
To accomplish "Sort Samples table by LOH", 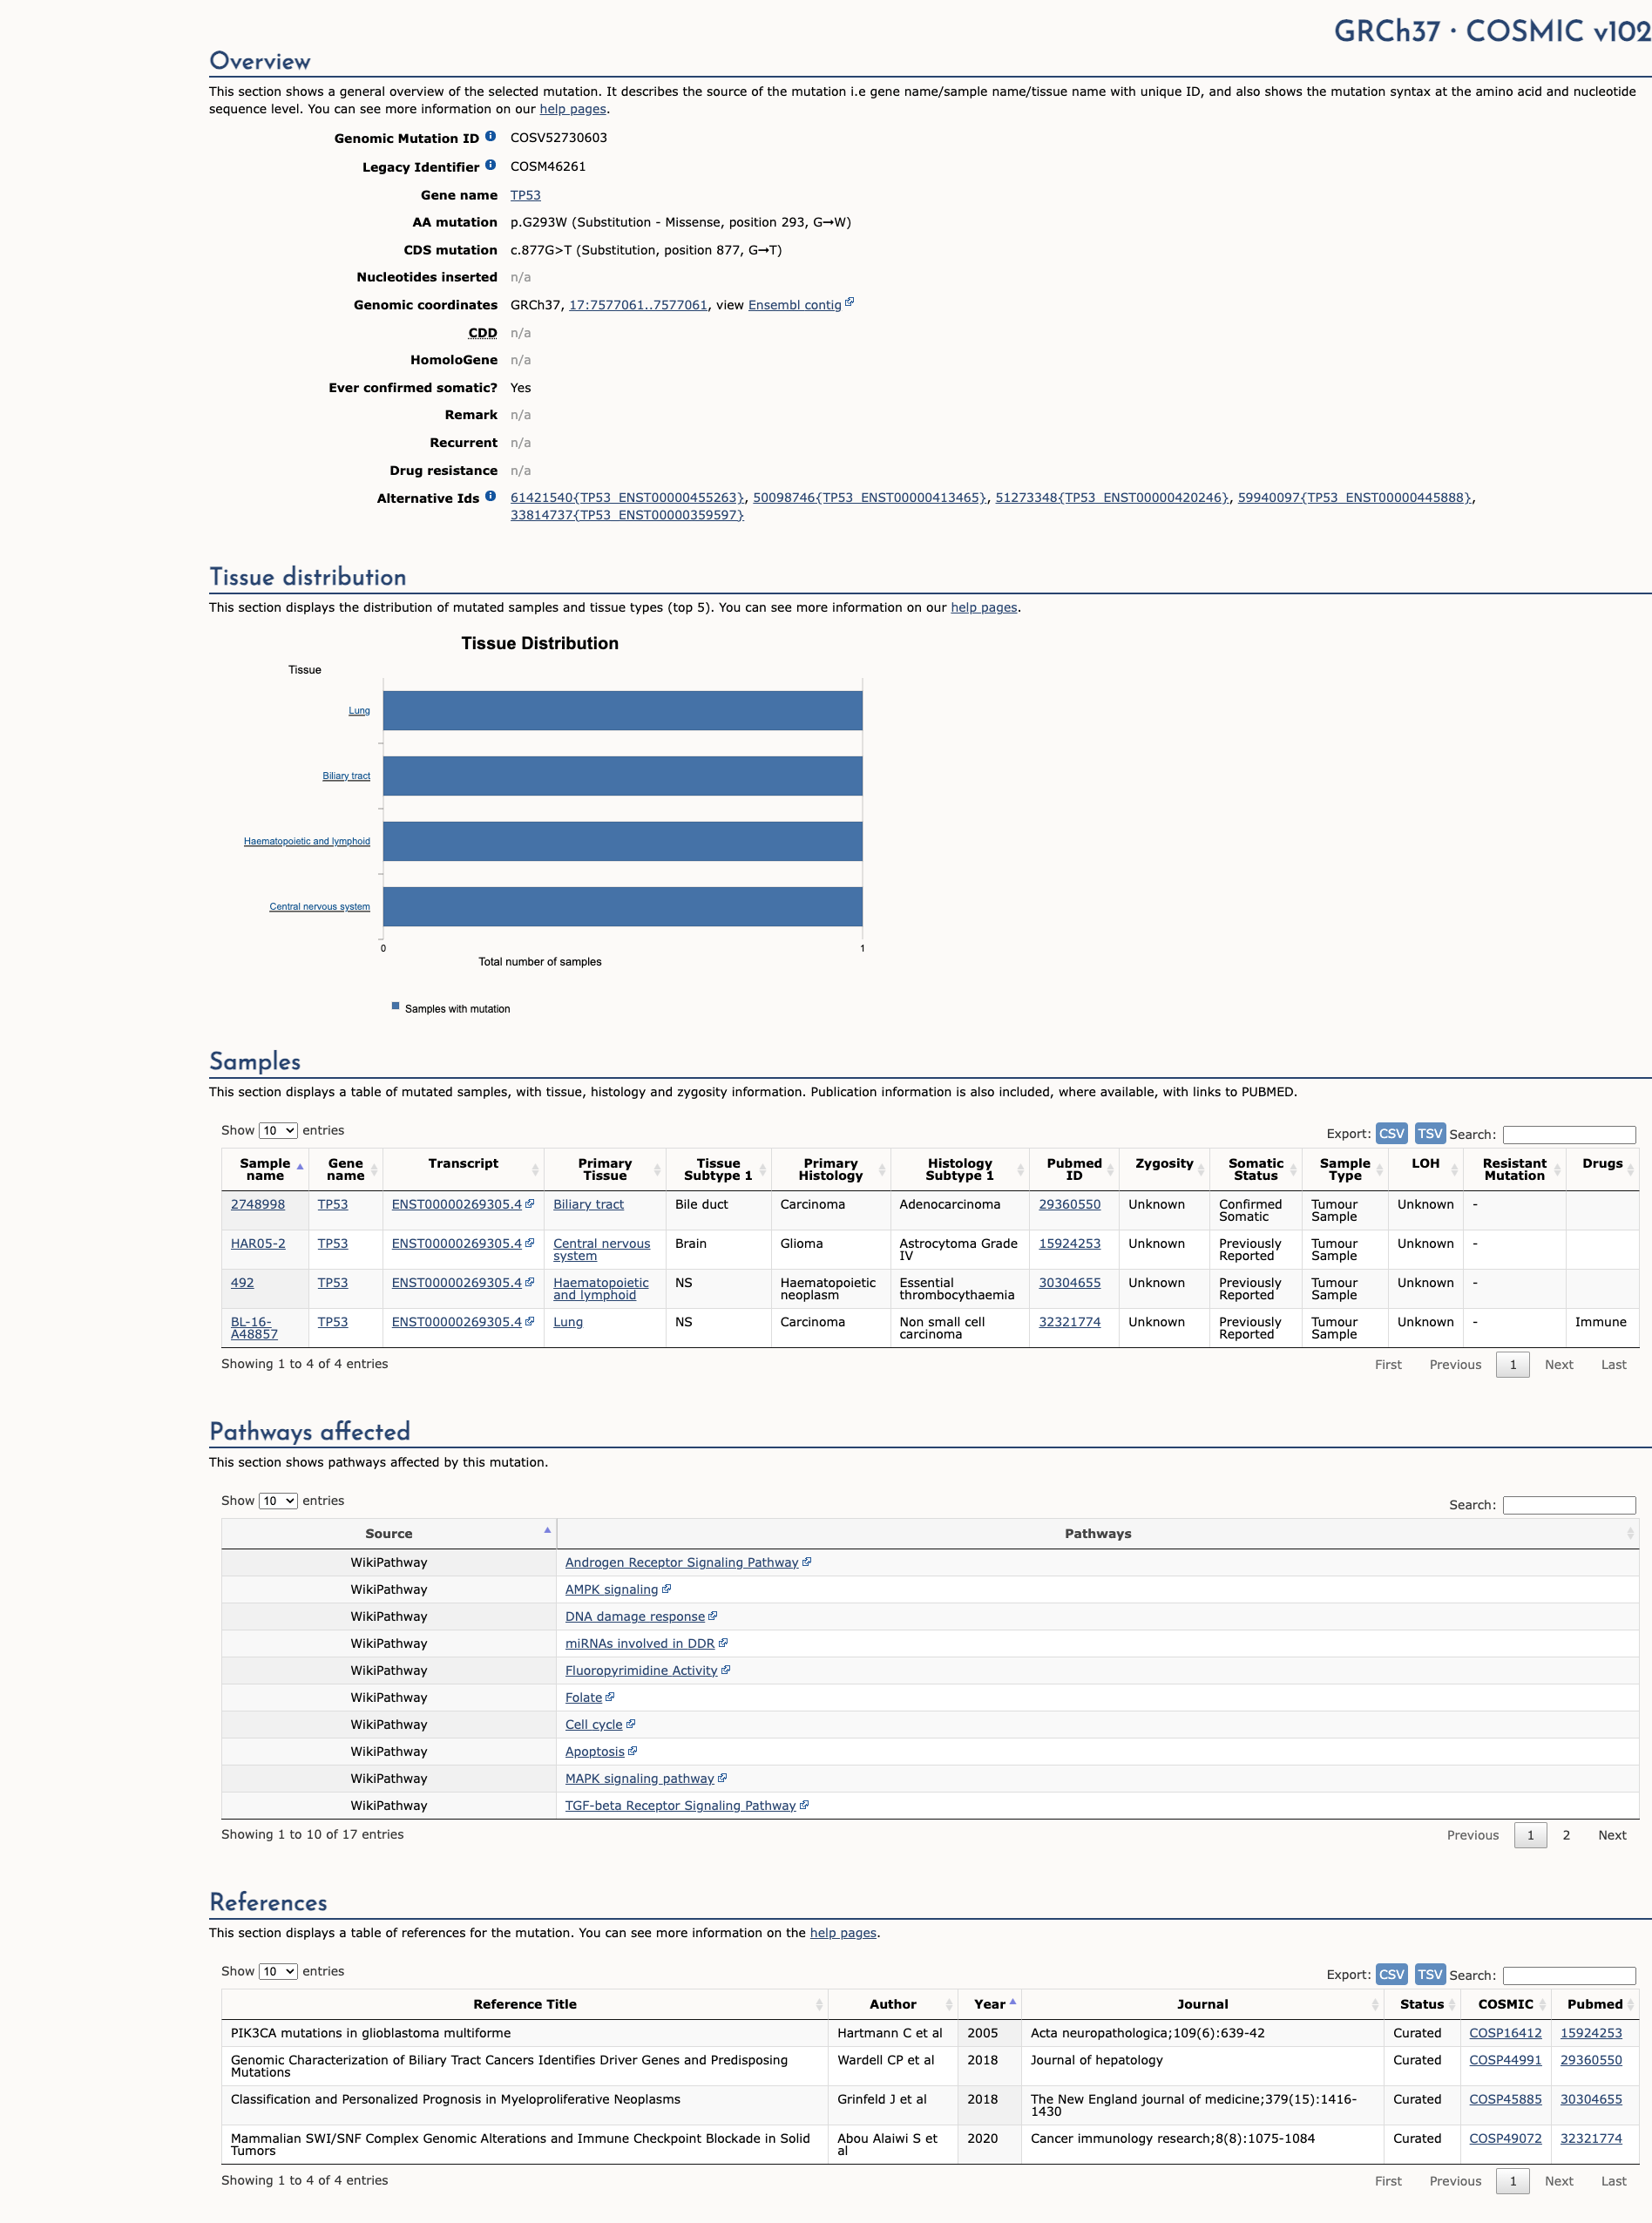I will (1425, 1170).
